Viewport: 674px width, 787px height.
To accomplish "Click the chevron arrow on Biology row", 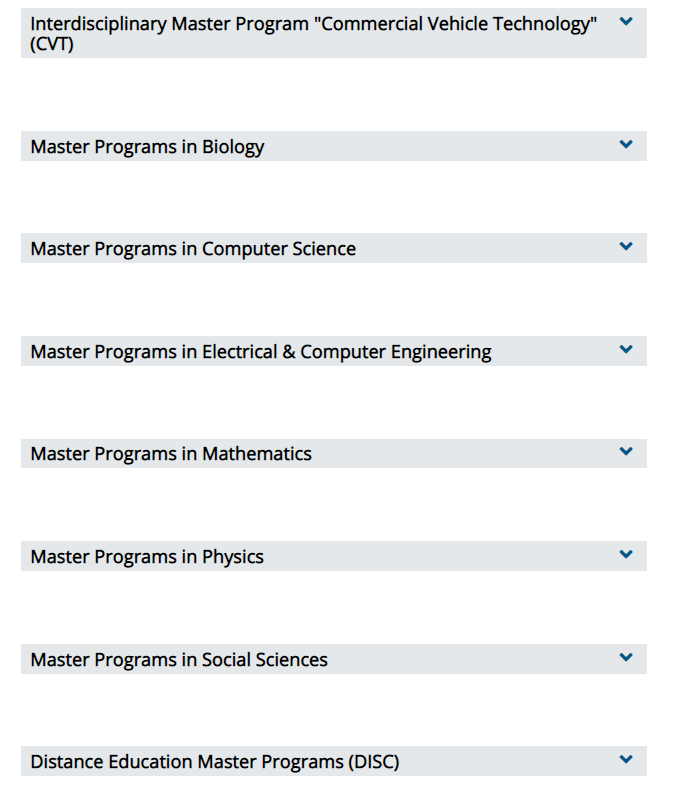I will point(626,145).
